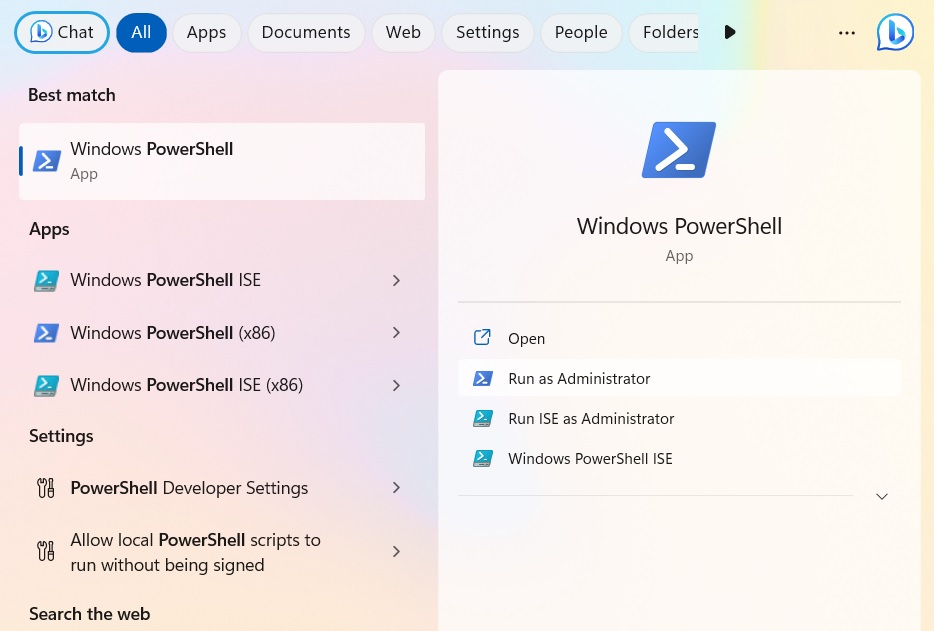This screenshot has width=934, height=631.
Task: Switch to the Documents filter tab
Action: [305, 31]
